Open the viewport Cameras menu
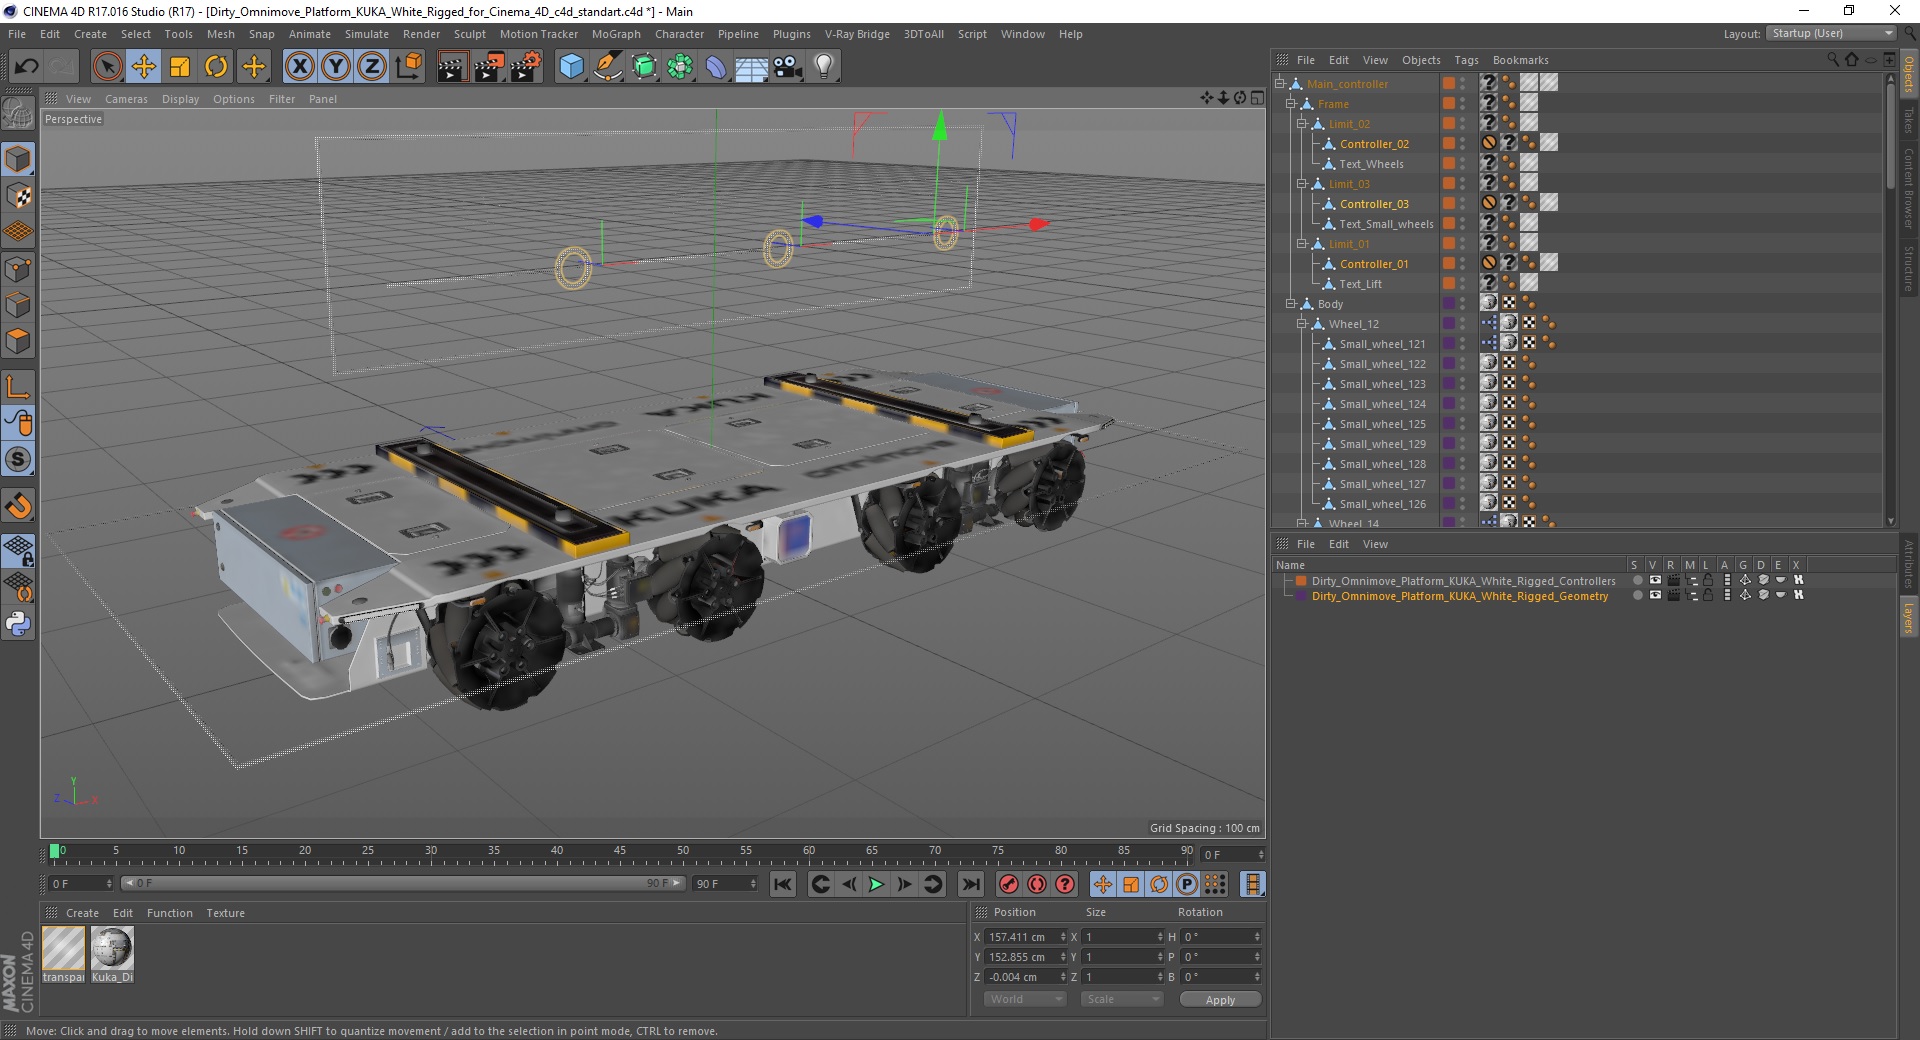The height and width of the screenshot is (1040, 1920). coord(126,99)
